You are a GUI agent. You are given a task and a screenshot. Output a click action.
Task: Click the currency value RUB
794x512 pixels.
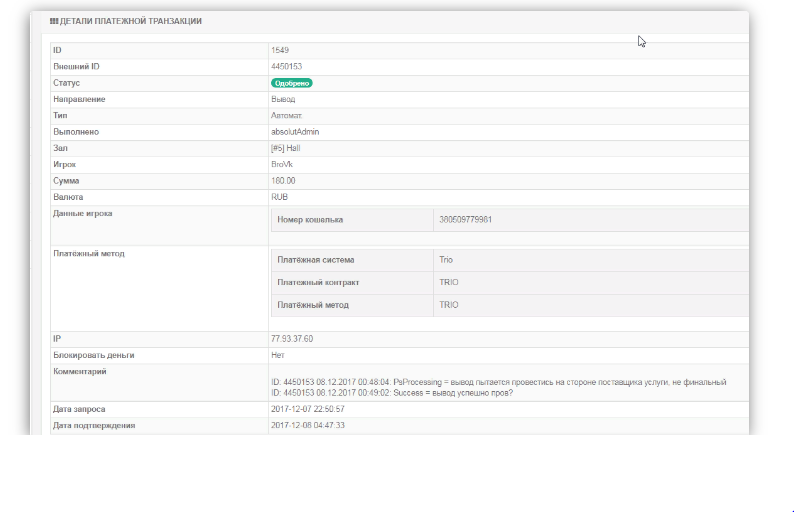click(279, 197)
